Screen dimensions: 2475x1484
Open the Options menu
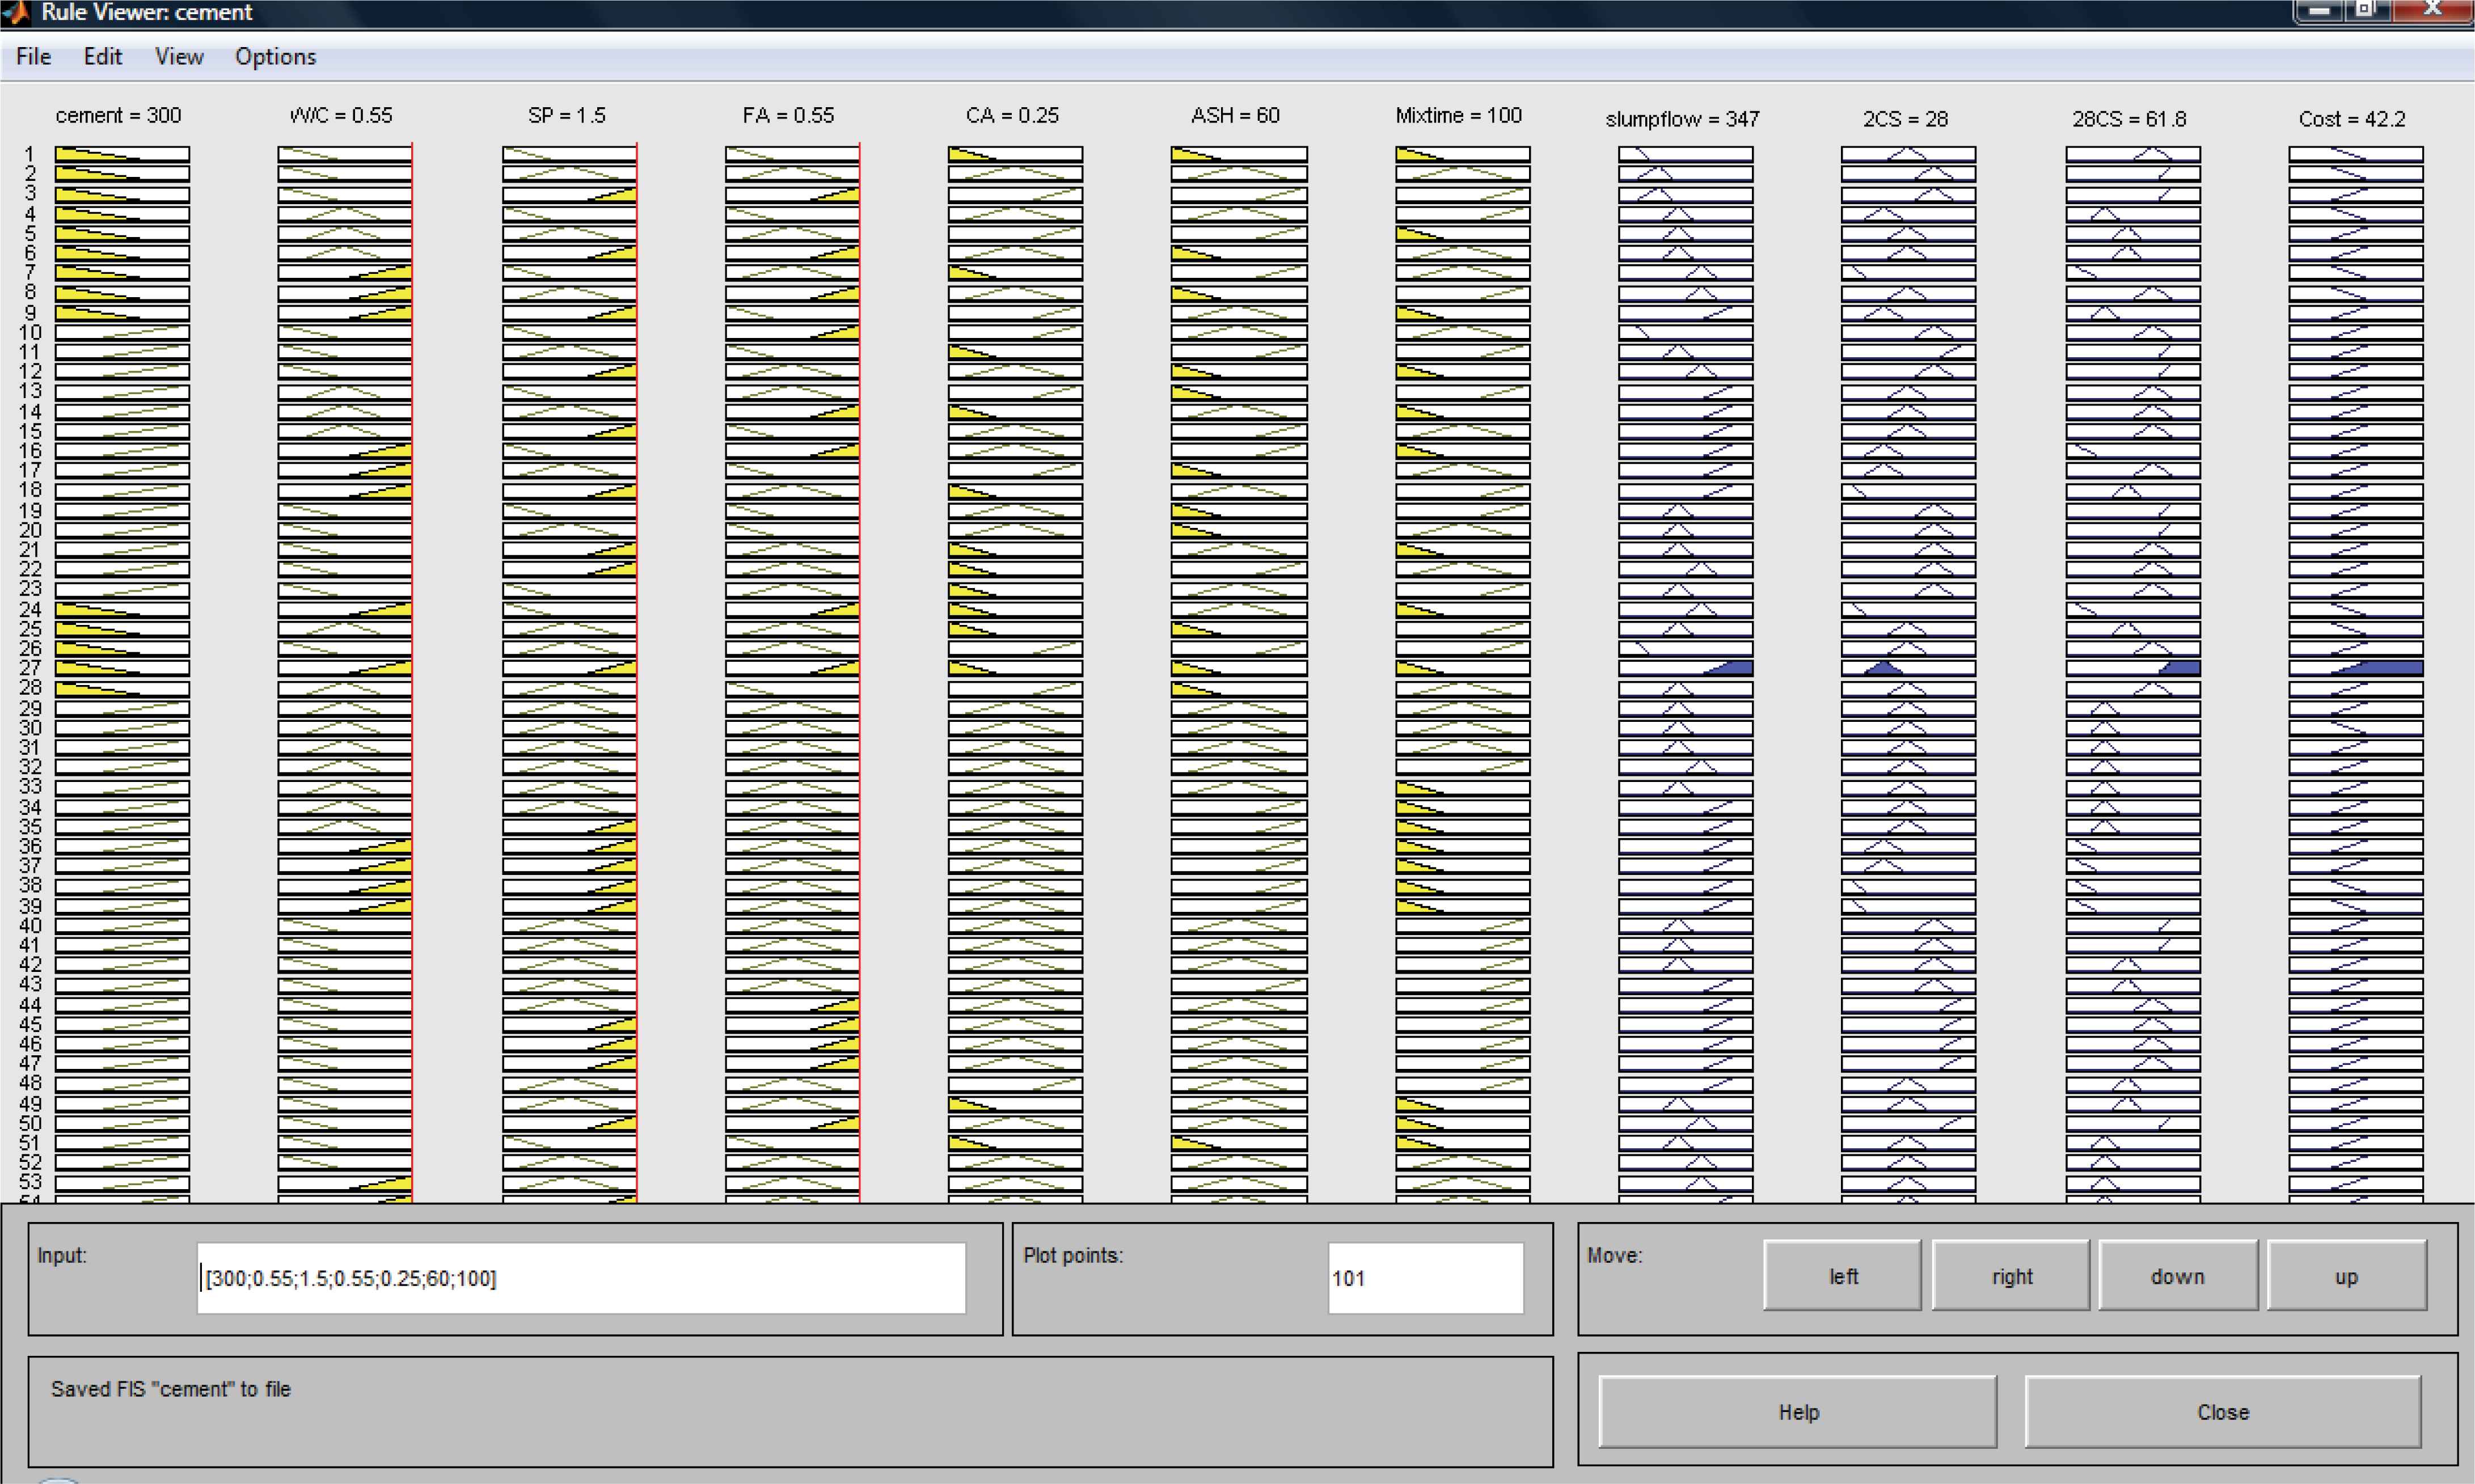[275, 57]
